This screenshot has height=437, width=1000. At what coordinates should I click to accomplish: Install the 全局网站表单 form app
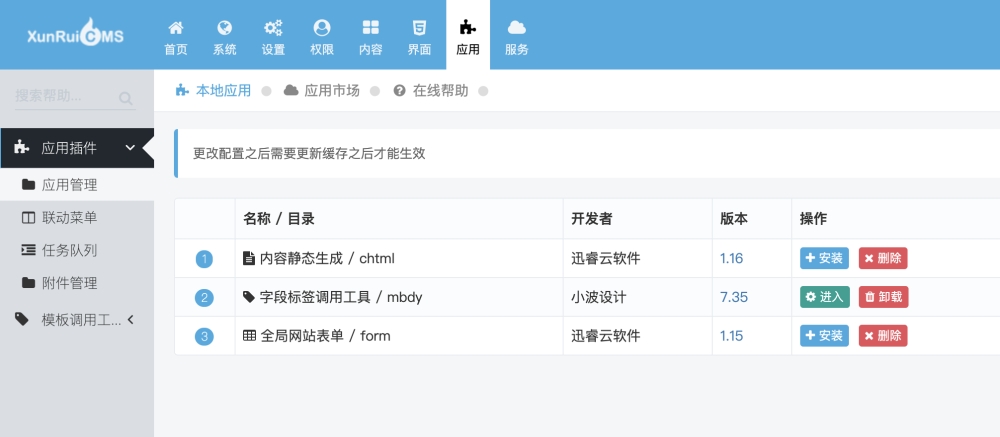coord(825,336)
